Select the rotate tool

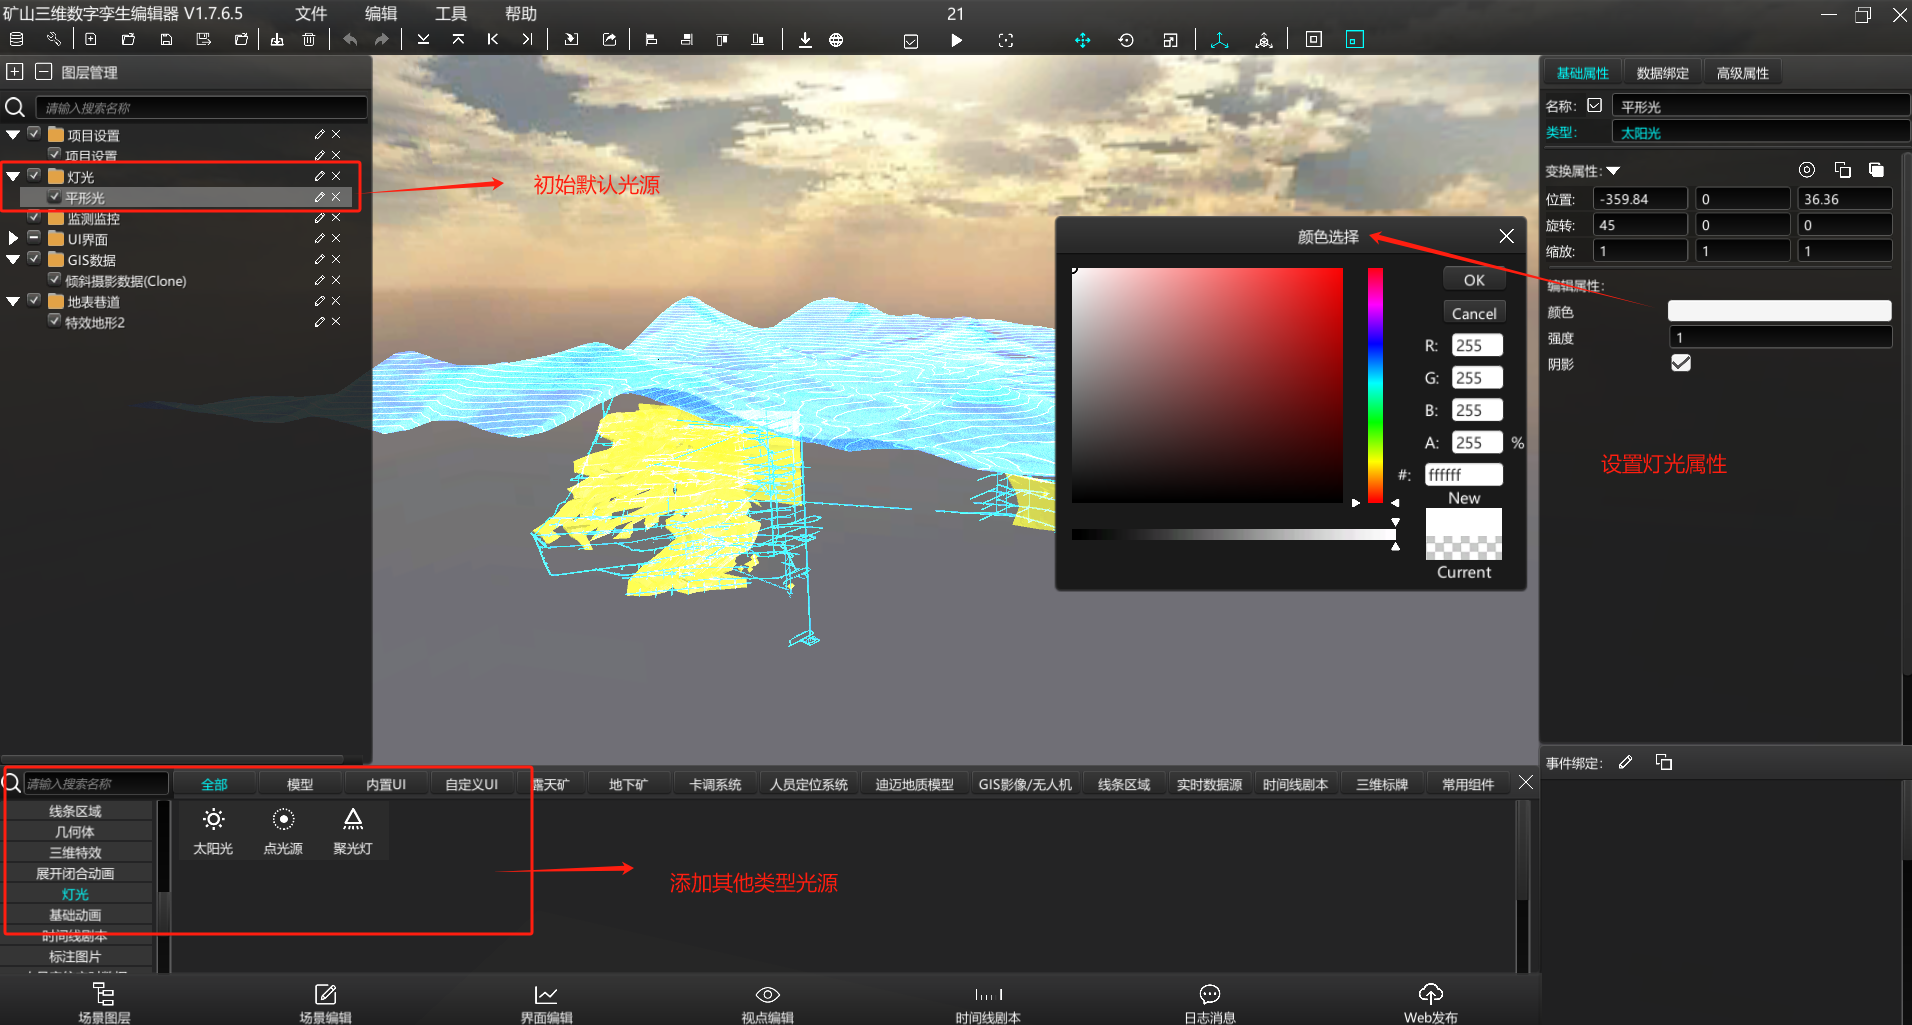coord(1126,40)
